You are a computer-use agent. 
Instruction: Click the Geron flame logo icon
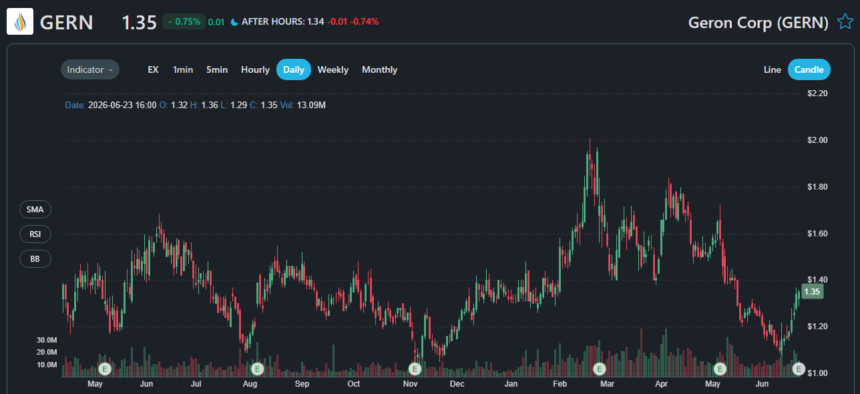pos(20,22)
